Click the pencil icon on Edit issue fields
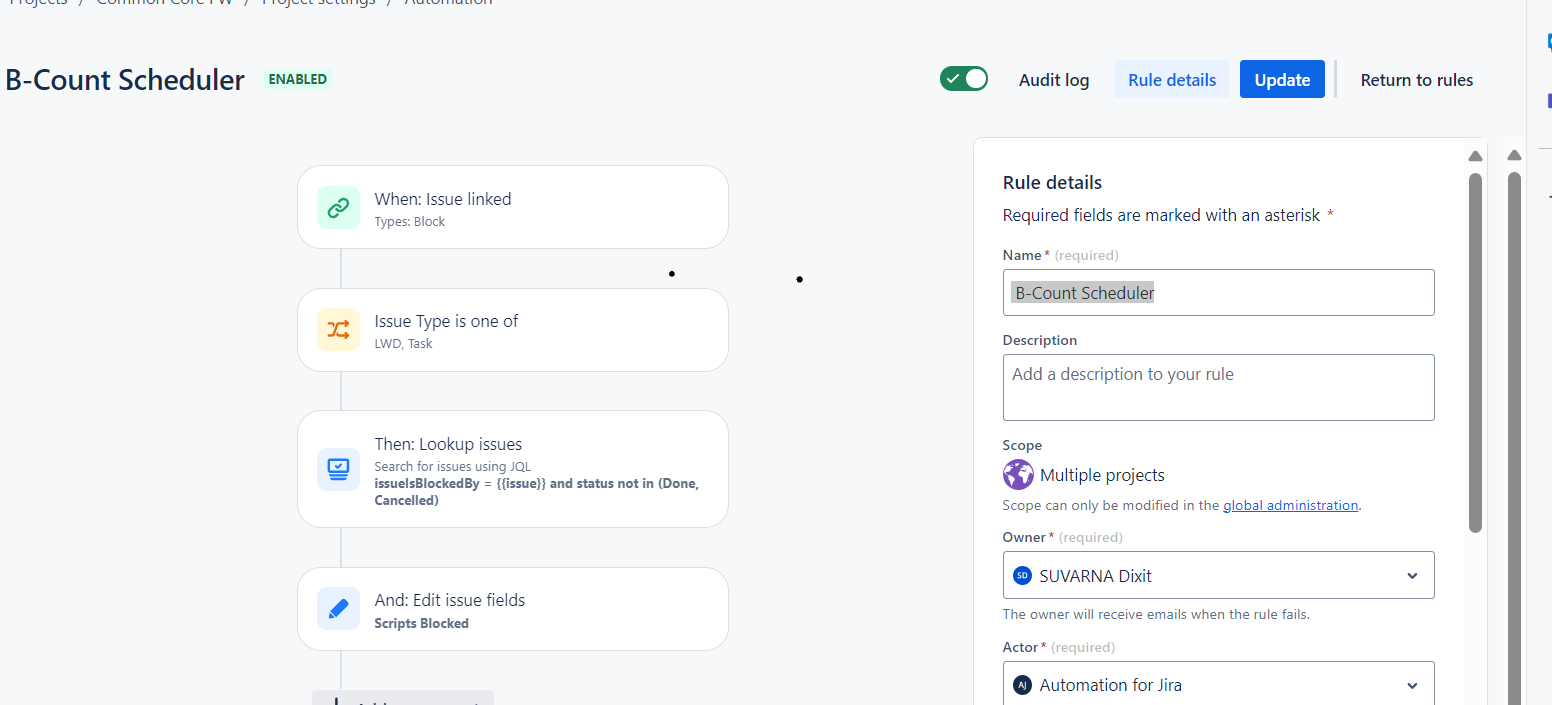 [338, 608]
